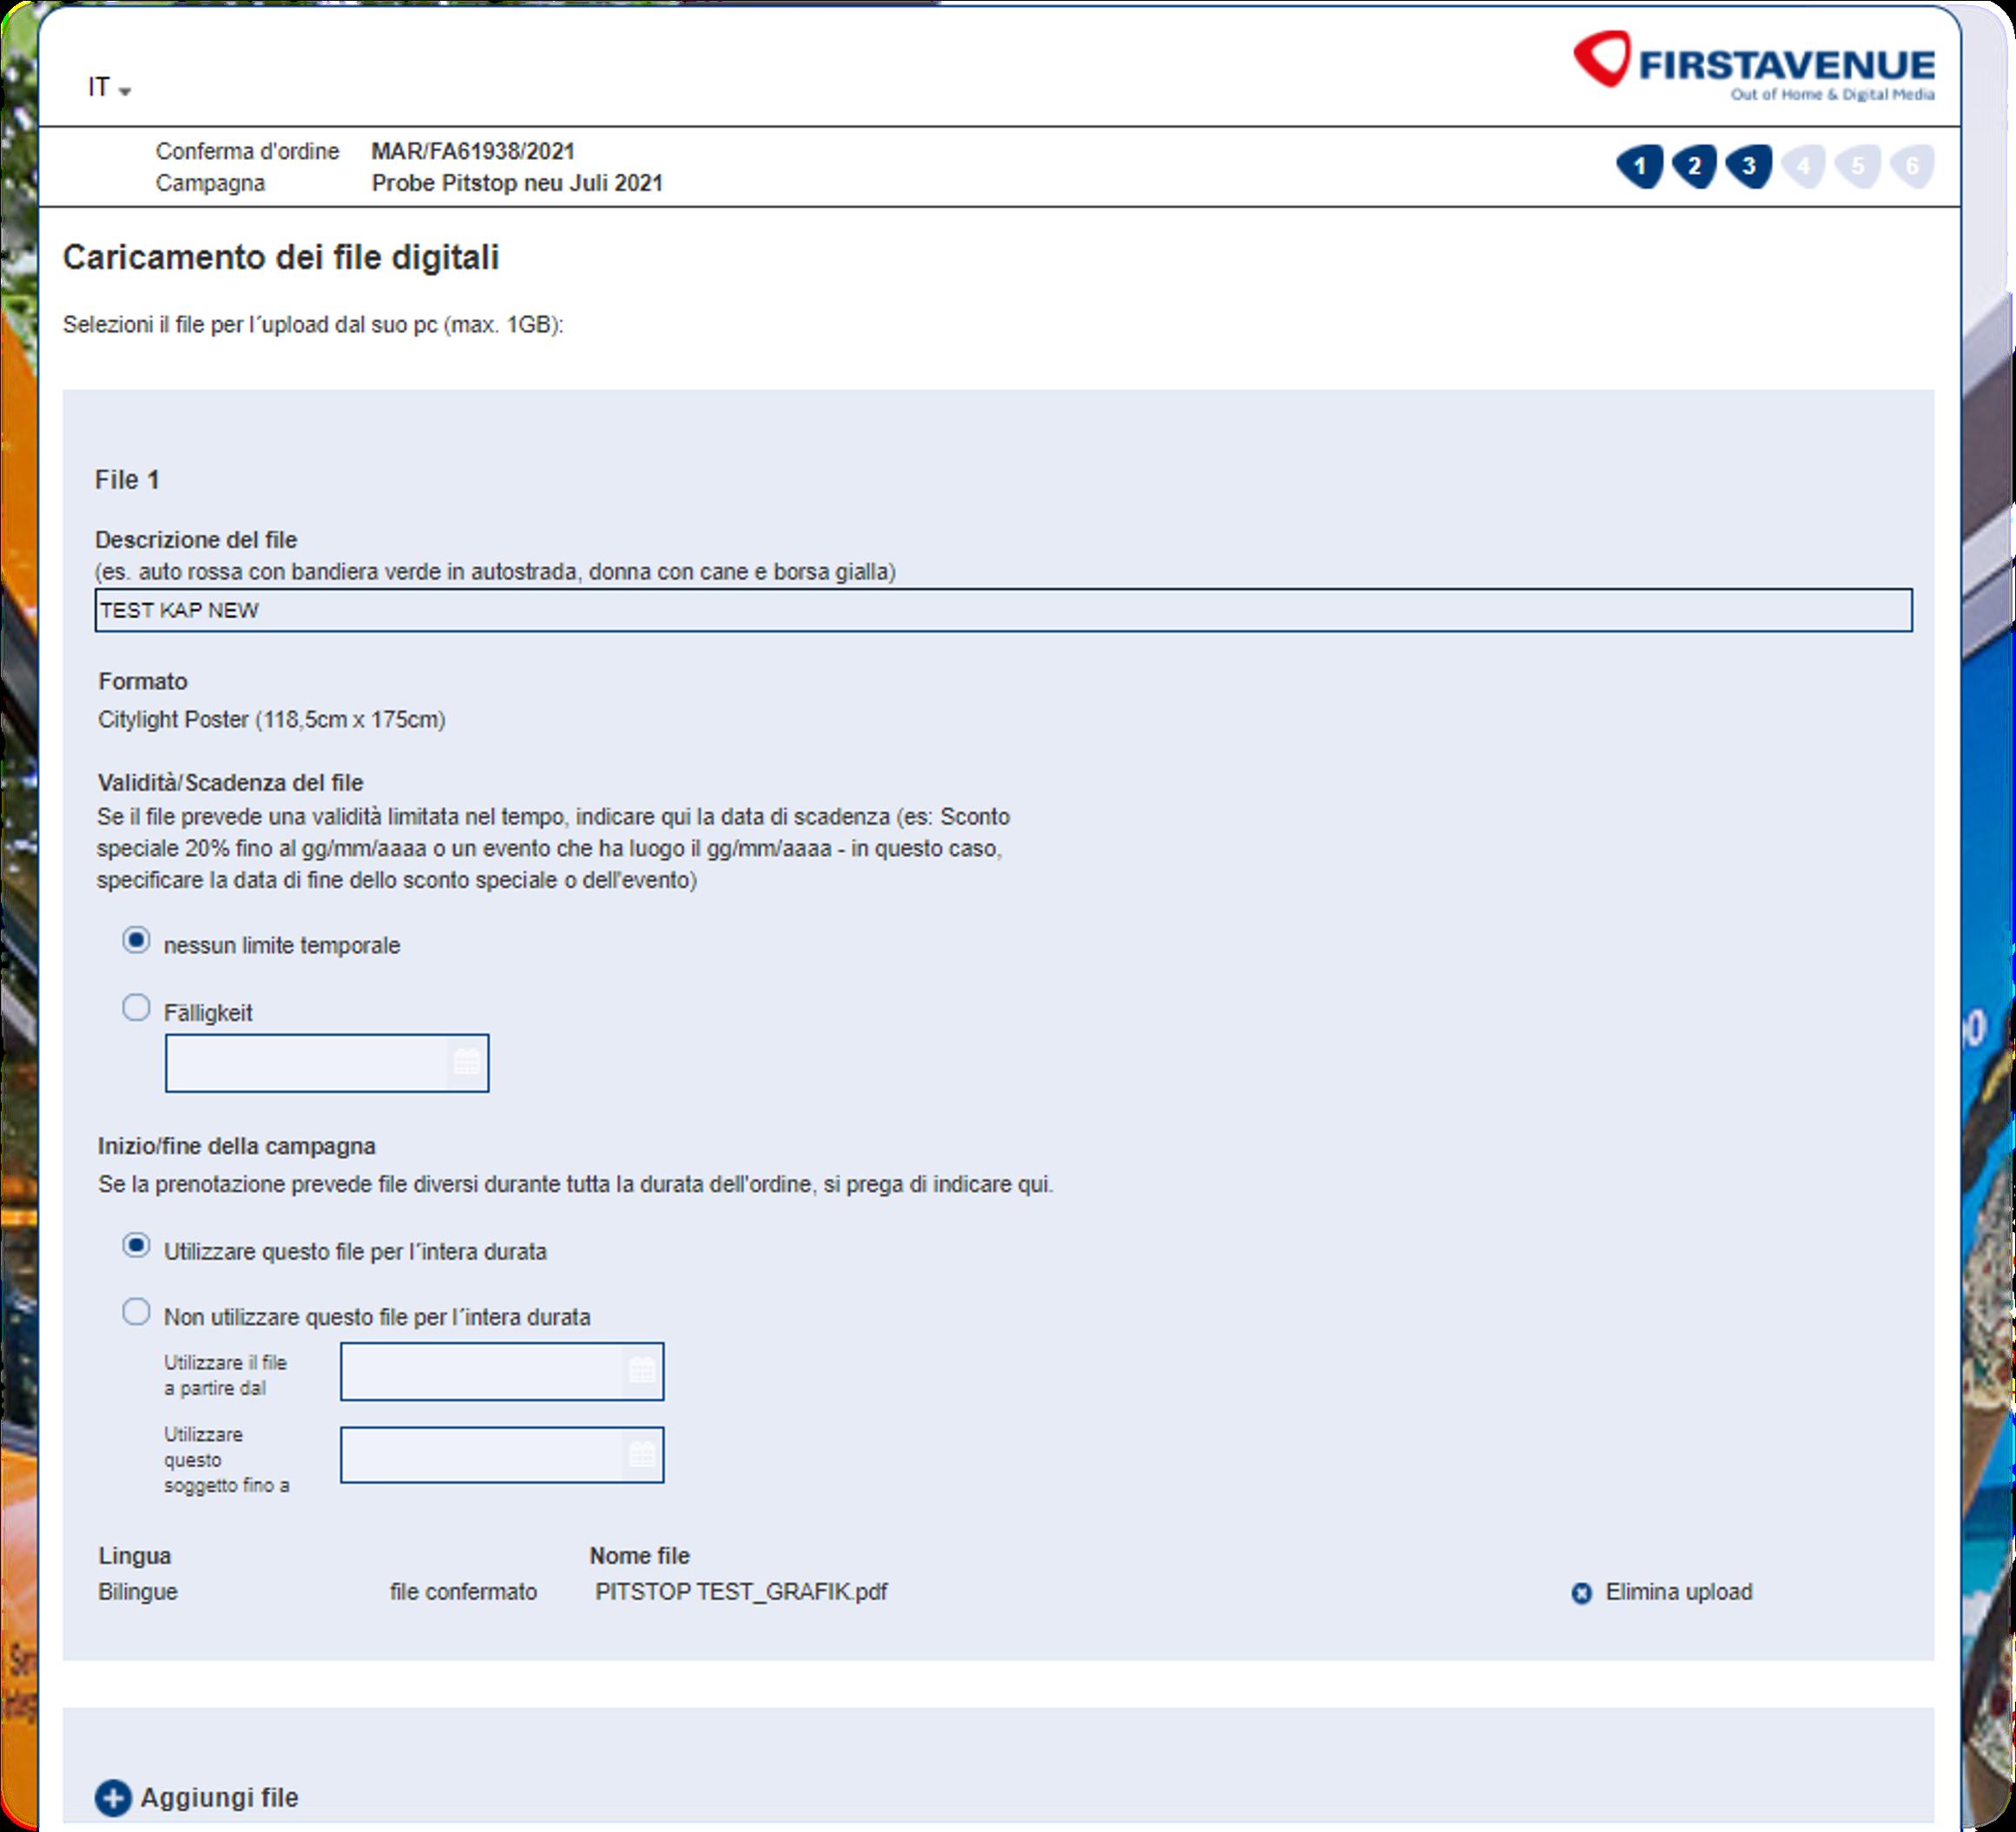Open calendar for 'a partire dal' date
This screenshot has height=1832, width=2016.
pyautogui.click(x=641, y=1370)
